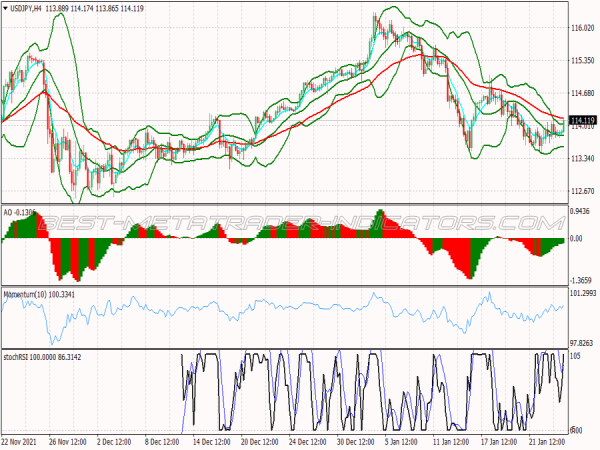Viewport: 600px width, 450px height.
Task: Click the USDJPY,H4 symbol label
Action: click(x=26, y=8)
